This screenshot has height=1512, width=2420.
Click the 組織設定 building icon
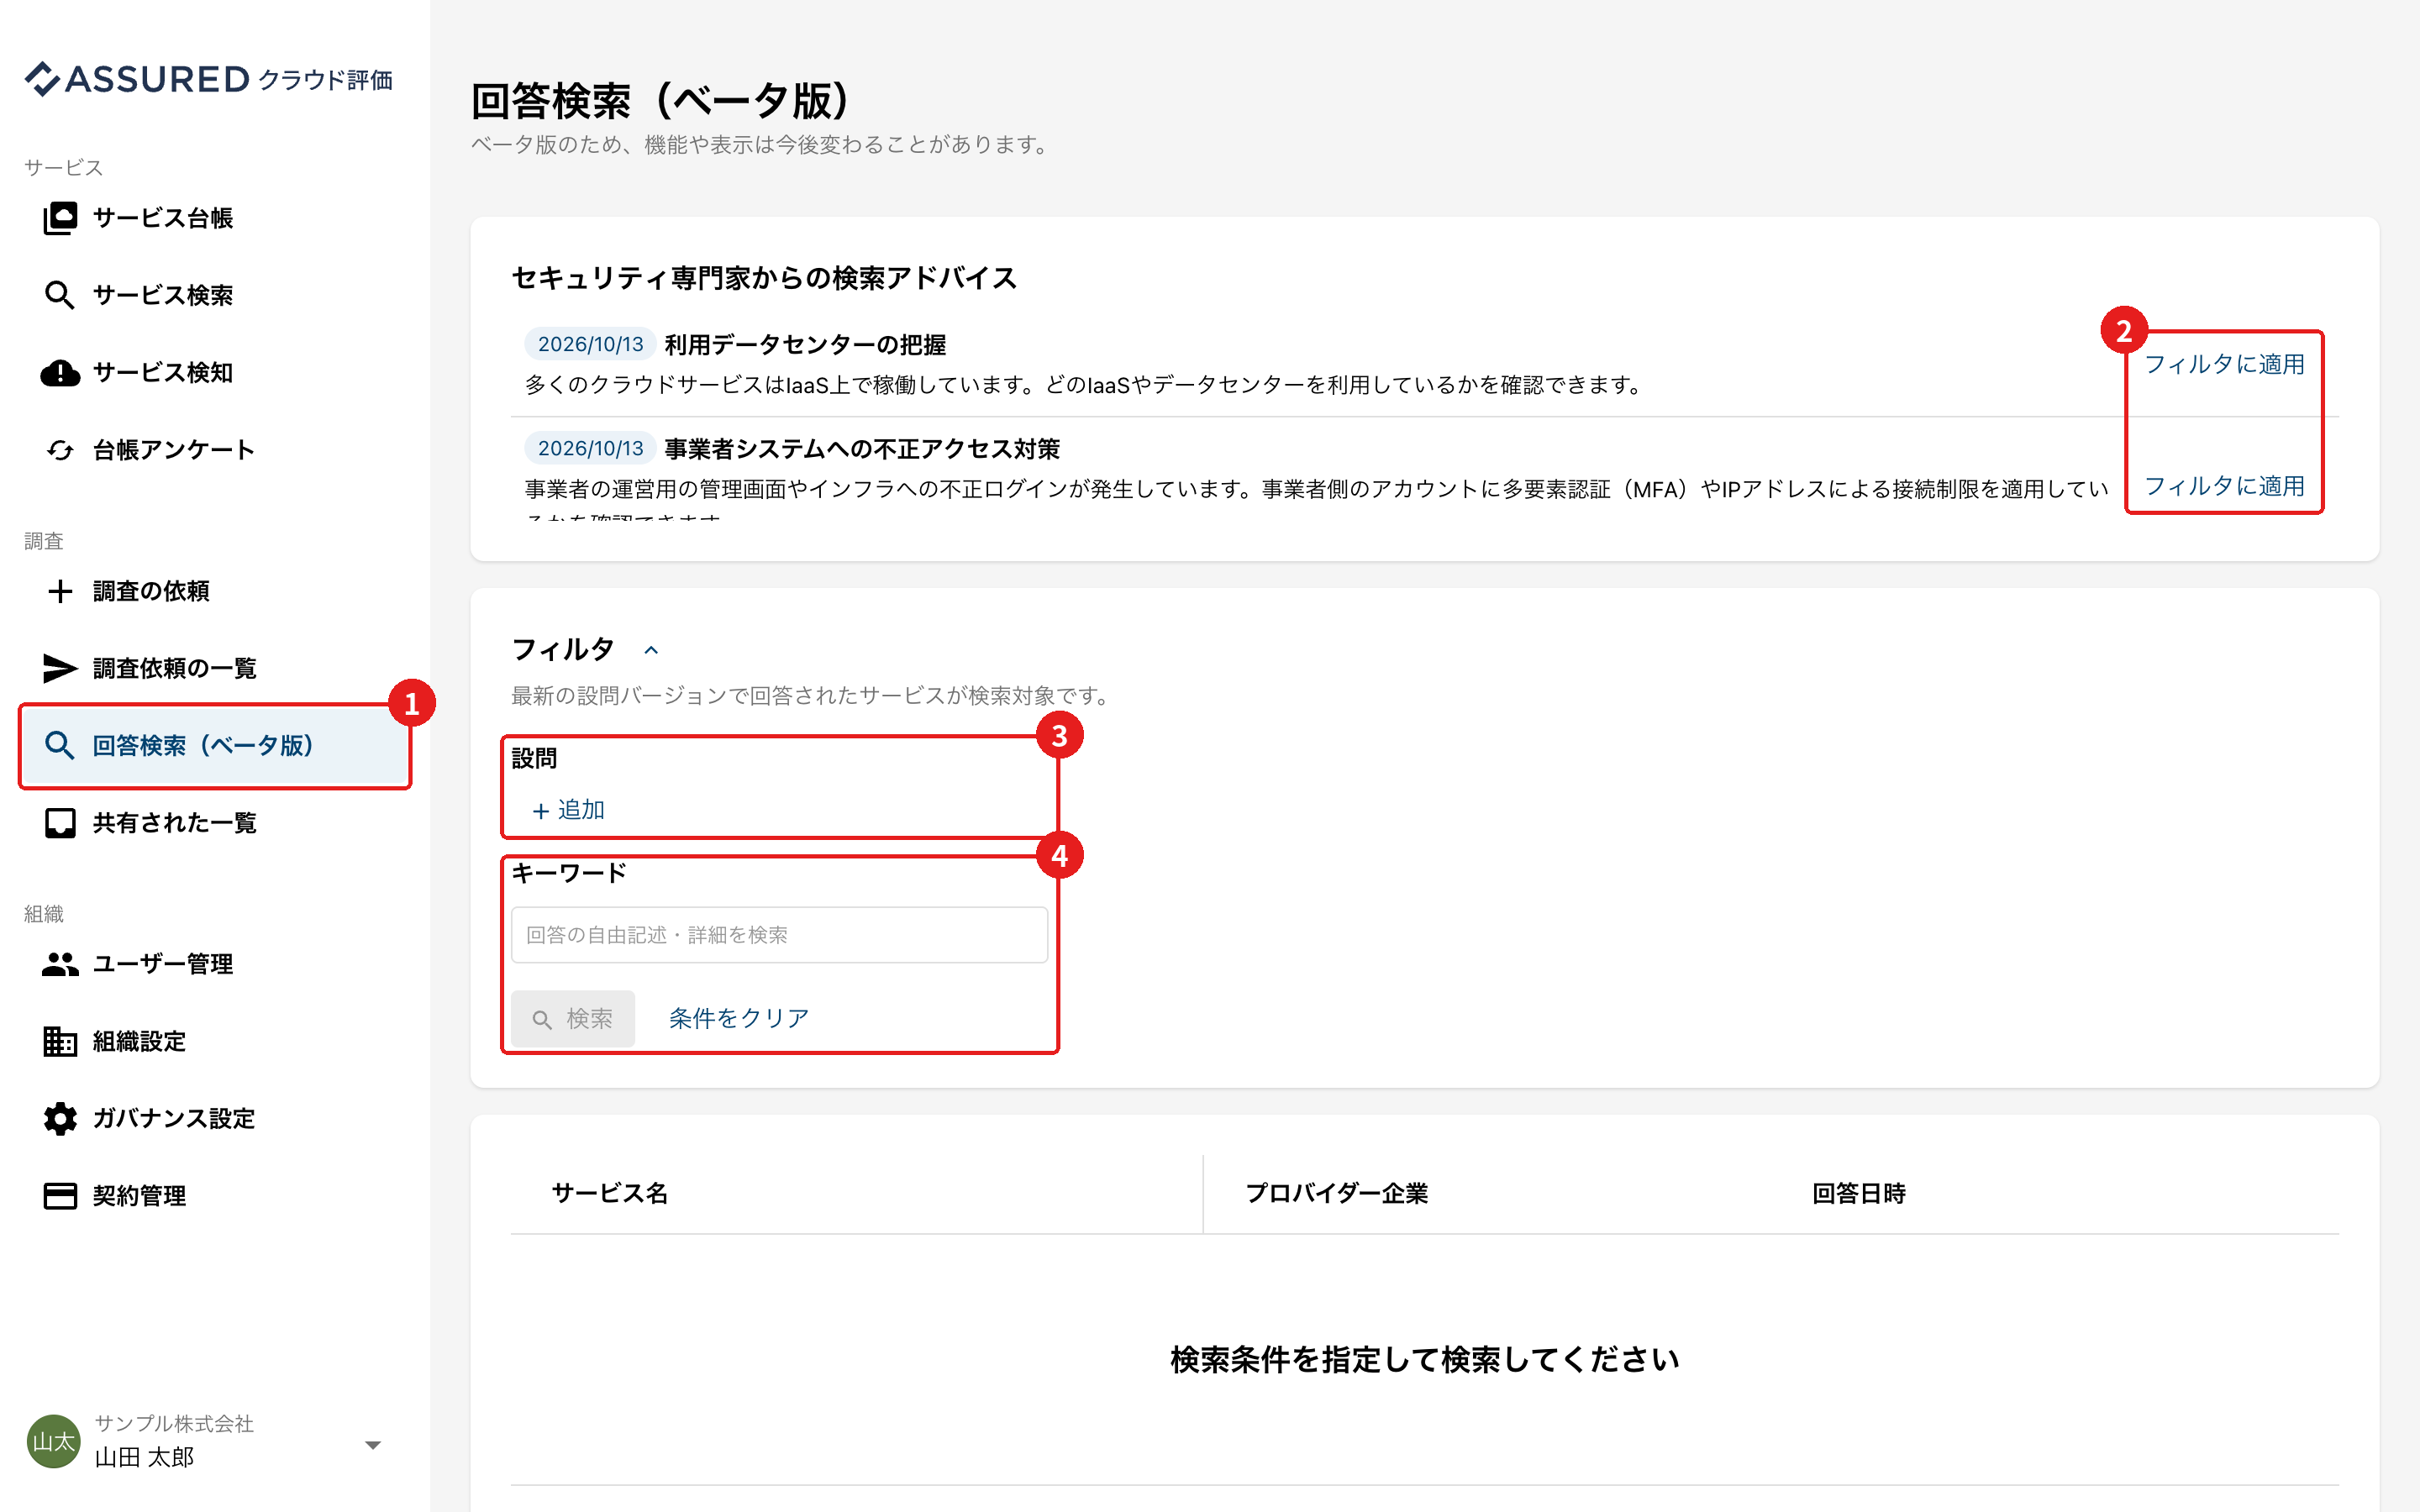click(60, 1041)
